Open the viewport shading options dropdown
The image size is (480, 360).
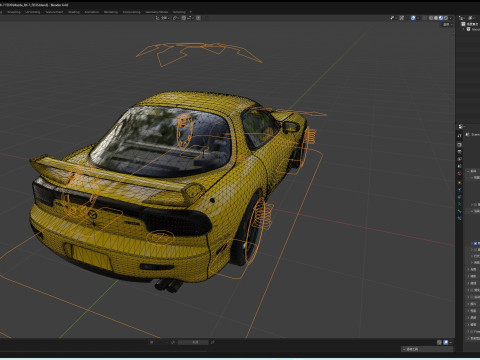(450, 18)
